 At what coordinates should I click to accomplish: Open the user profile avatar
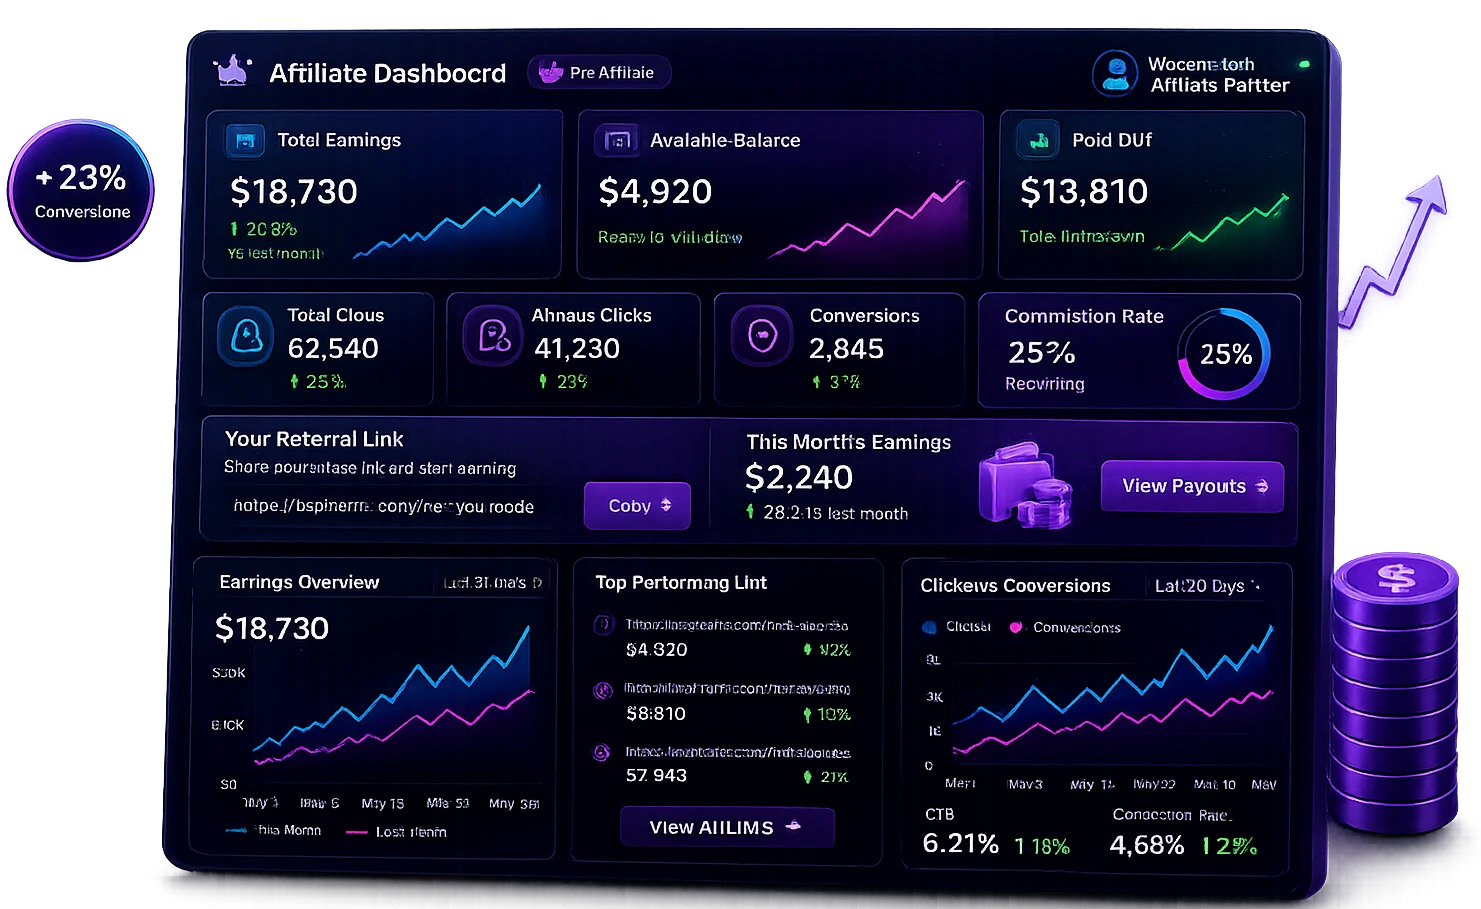coord(1115,73)
